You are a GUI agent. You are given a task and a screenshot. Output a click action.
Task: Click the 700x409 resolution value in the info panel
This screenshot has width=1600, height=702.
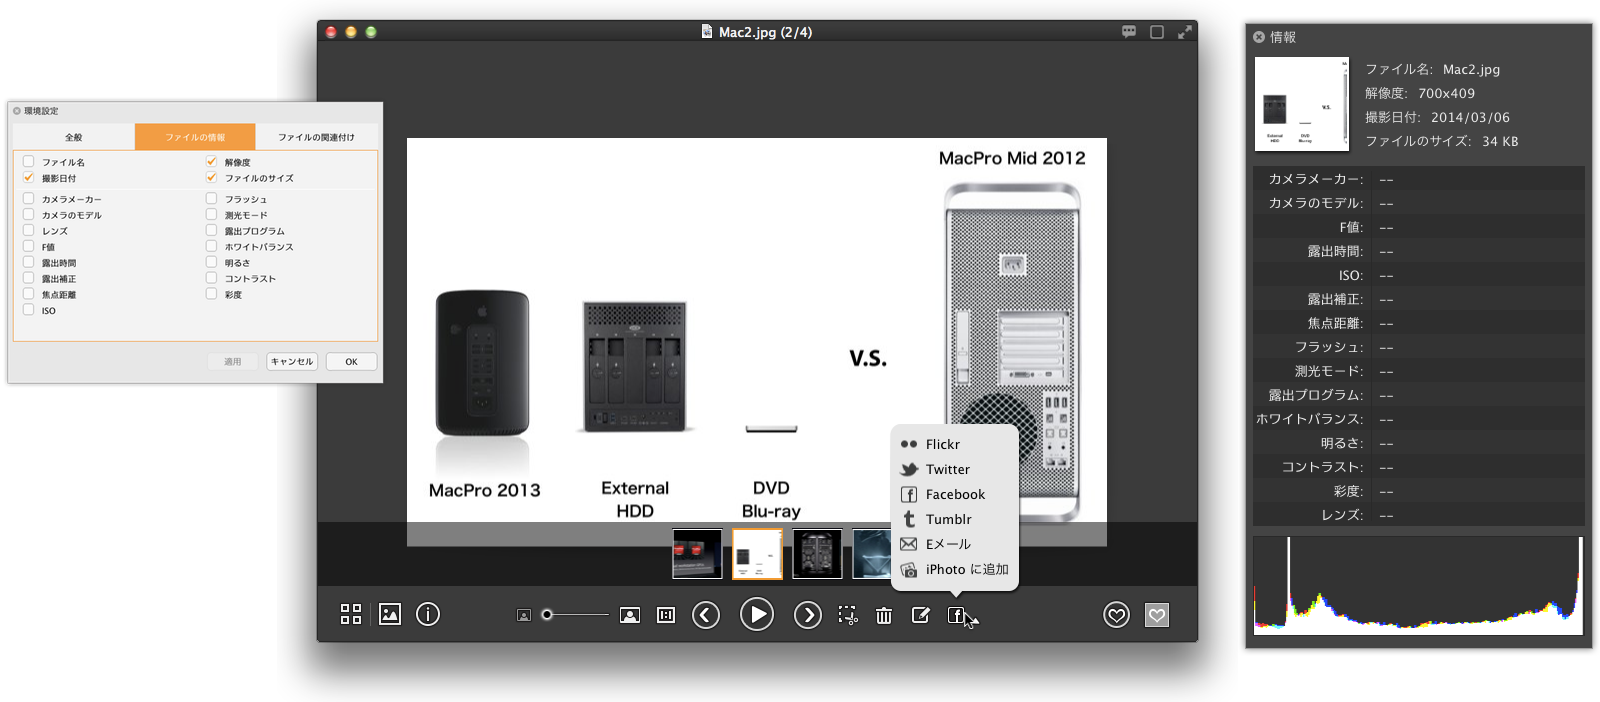coord(1446,93)
